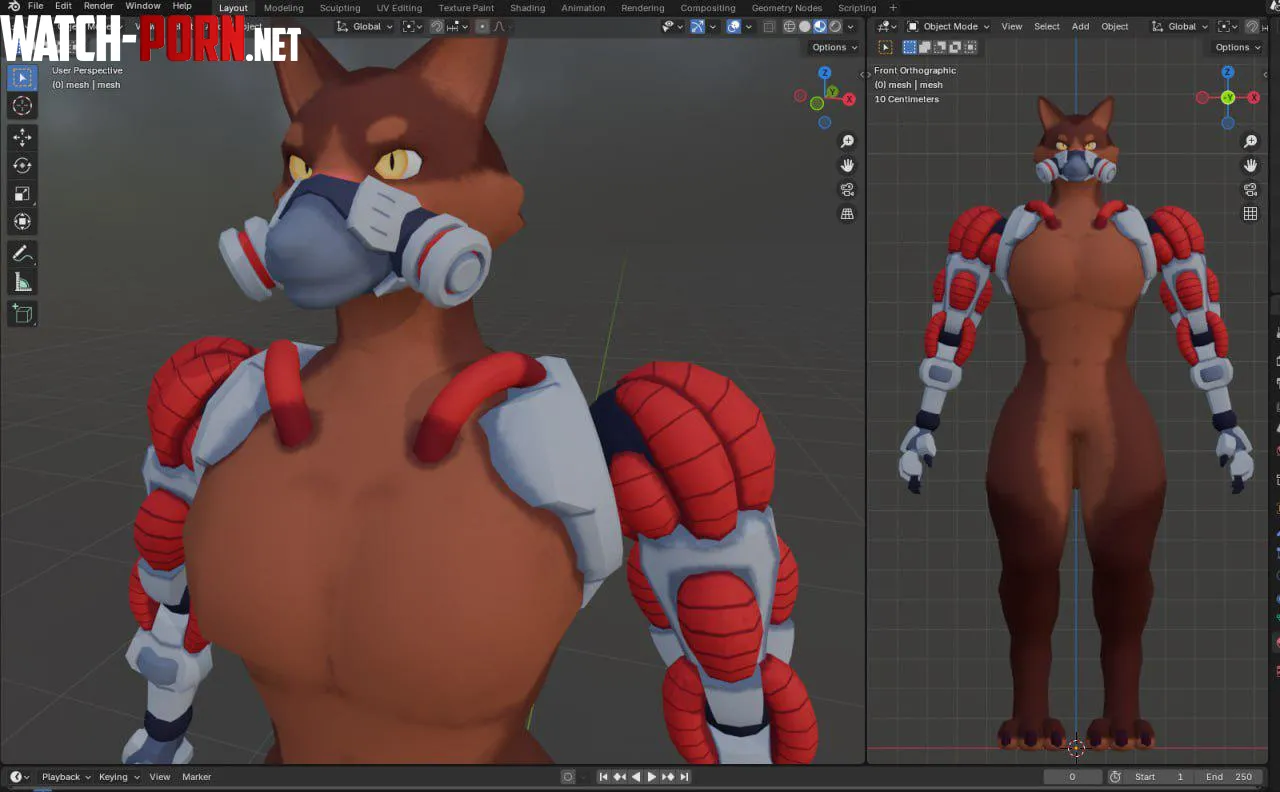
Task: Switch to Solid shading
Action: click(x=805, y=27)
